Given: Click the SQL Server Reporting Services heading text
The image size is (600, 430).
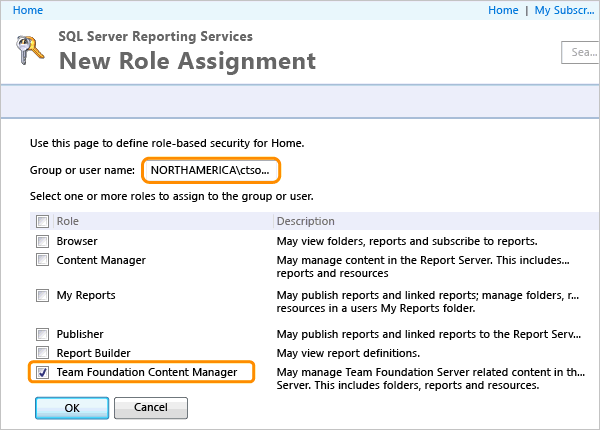Looking at the screenshot, I should [155, 36].
